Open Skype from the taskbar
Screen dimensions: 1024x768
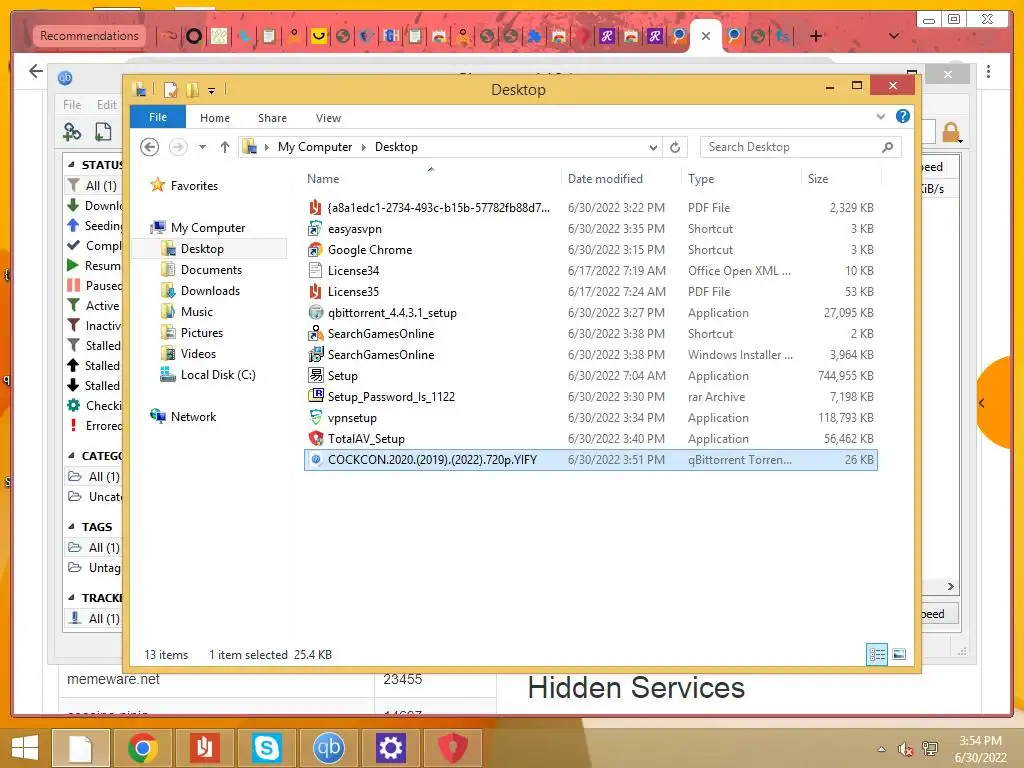tap(266, 748)
